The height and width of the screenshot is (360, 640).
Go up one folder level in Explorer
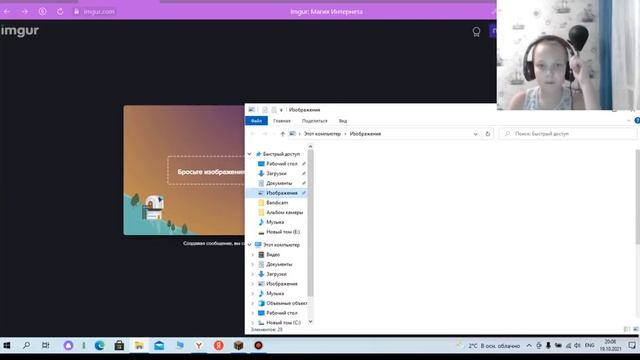click(x=282, y=134)
